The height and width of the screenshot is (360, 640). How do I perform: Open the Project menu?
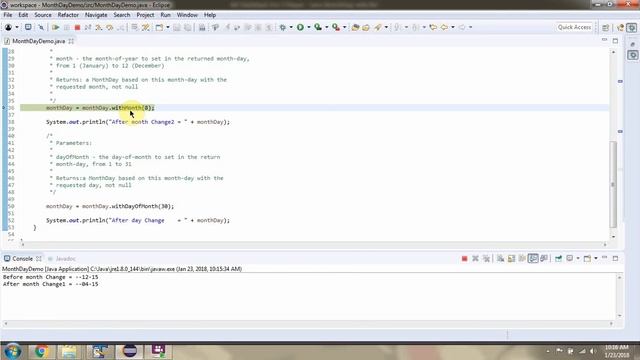pyautogui.click(x=145, y=15)
